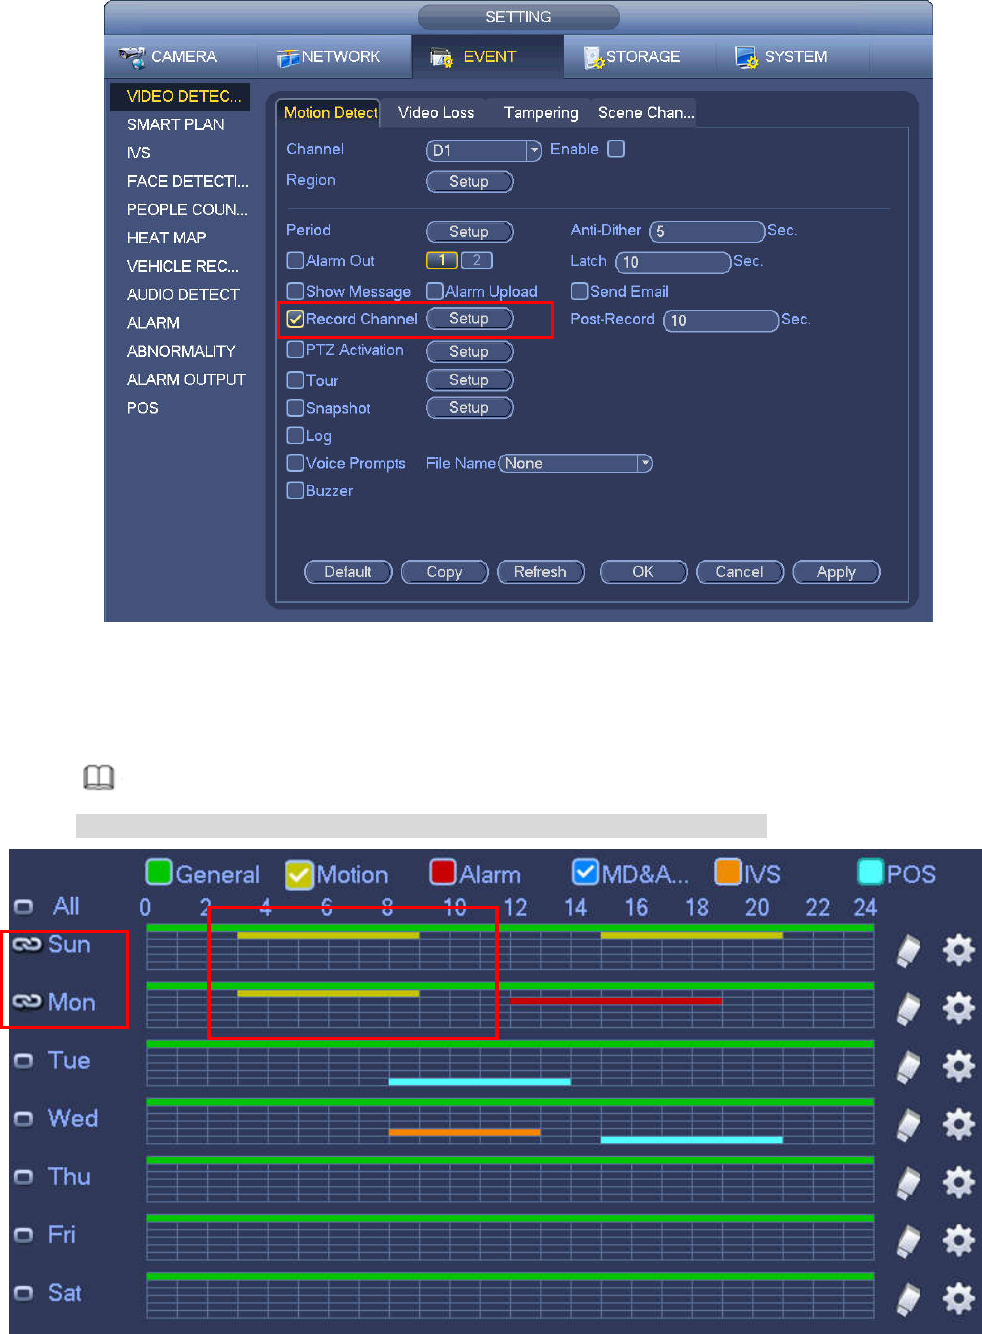Open the Channel D1 dropdown

(x=484, y=150)
